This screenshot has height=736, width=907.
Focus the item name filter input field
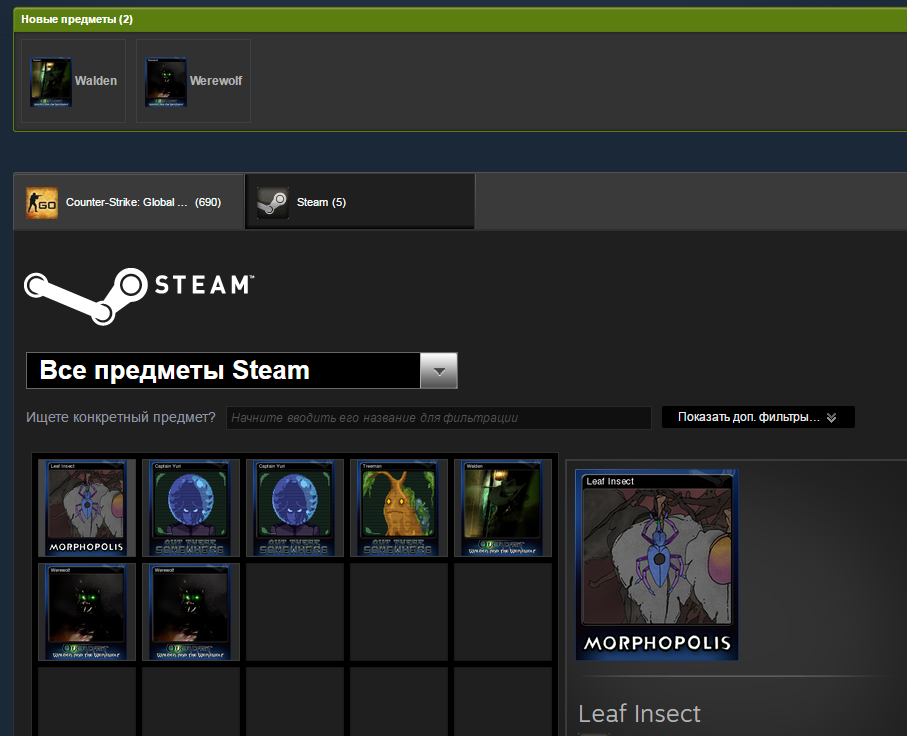[438, 418]
